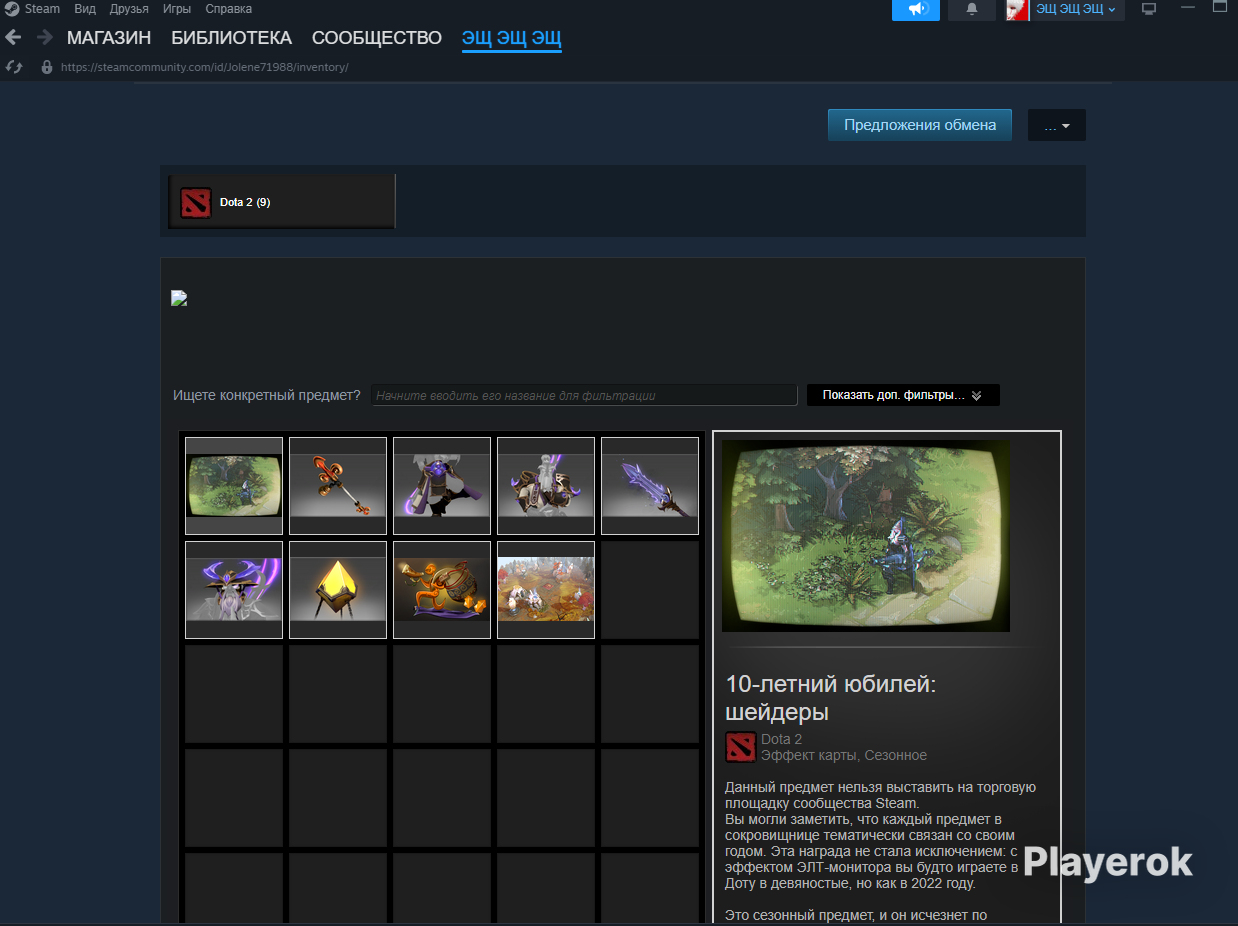The image size is (1238, 926).
Task: Open the Вид menu
Action: (85, 9)
